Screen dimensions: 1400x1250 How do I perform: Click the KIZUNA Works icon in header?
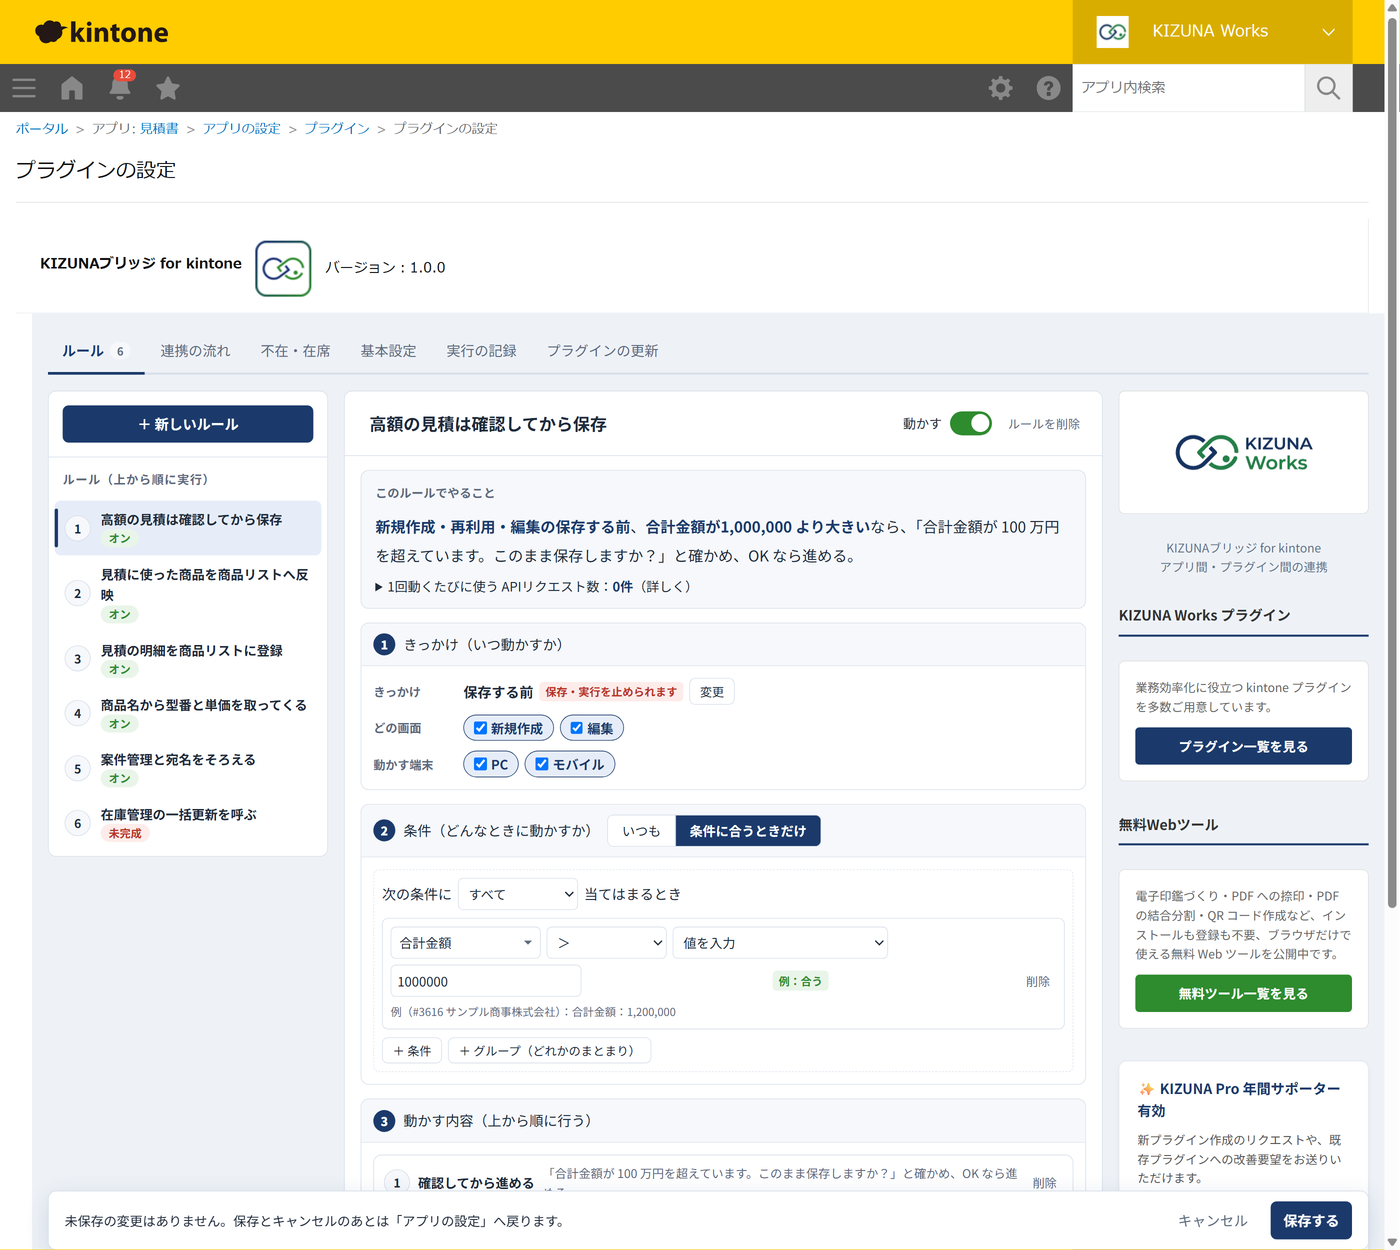click(1112, 32)
